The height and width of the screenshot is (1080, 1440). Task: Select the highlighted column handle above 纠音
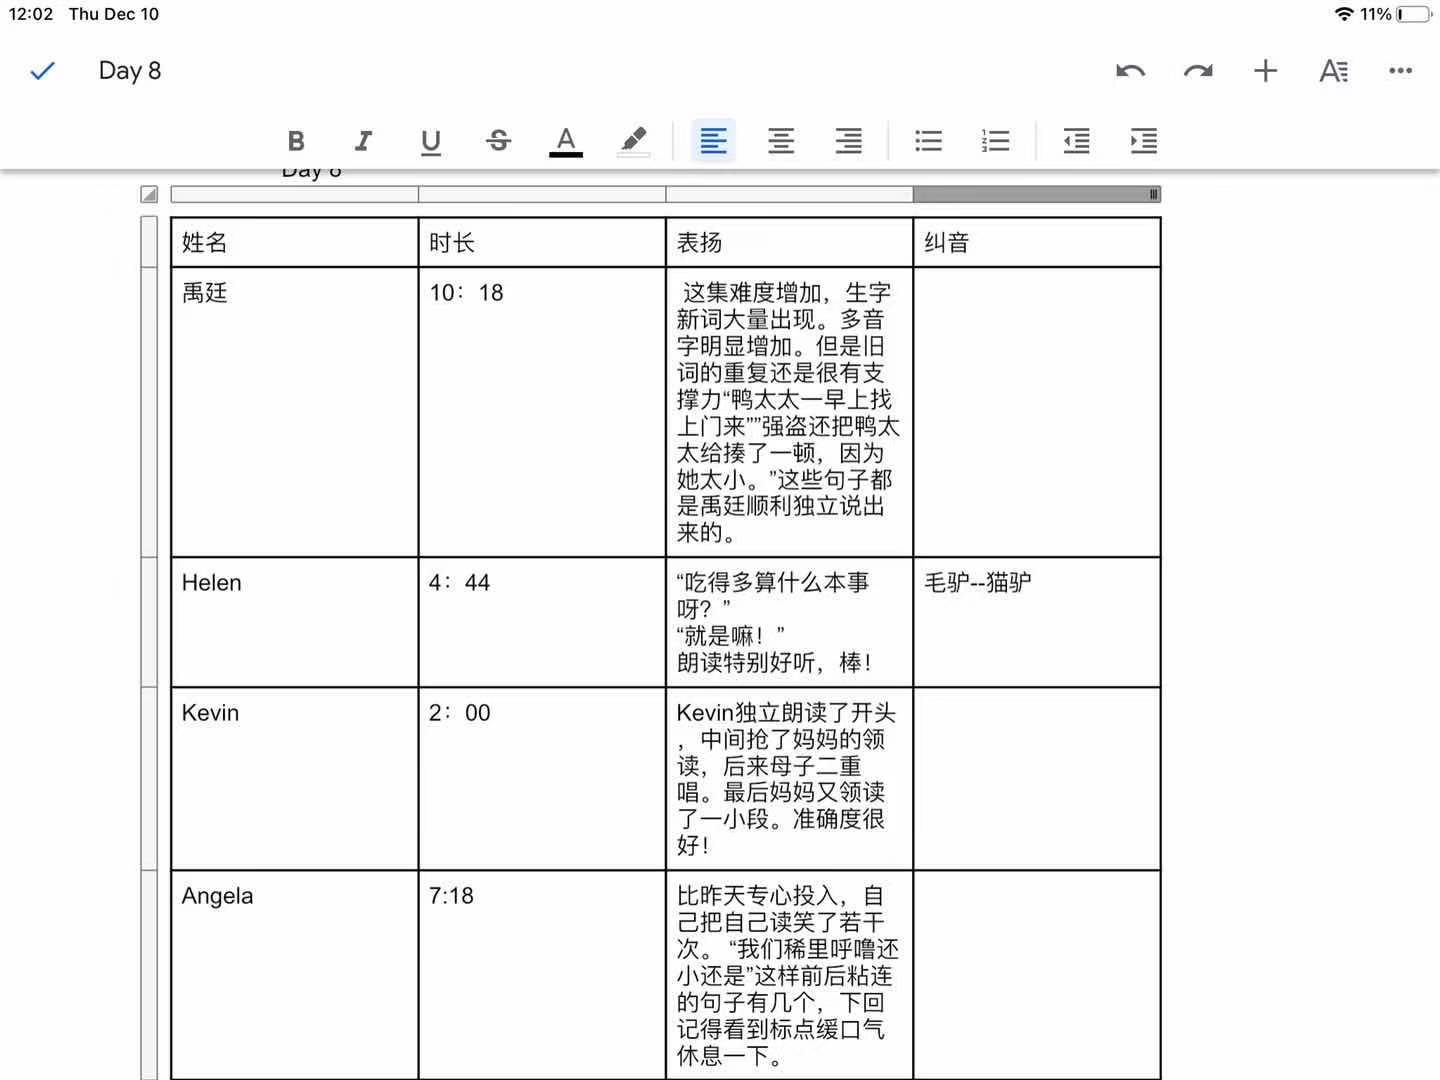1036,194
